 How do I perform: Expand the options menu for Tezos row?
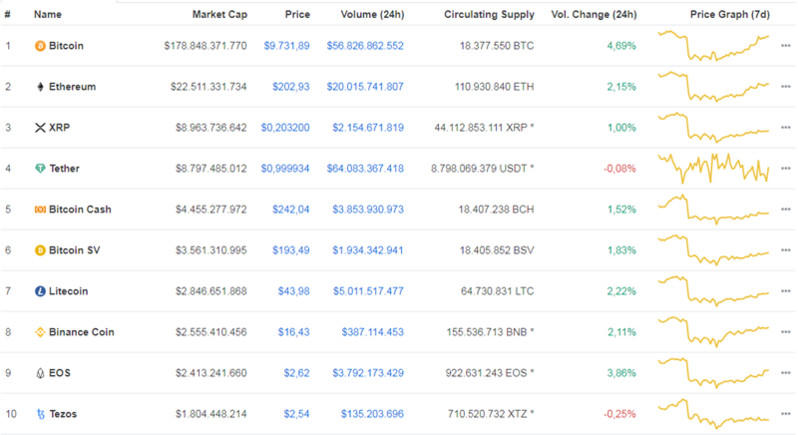[786, 414]
